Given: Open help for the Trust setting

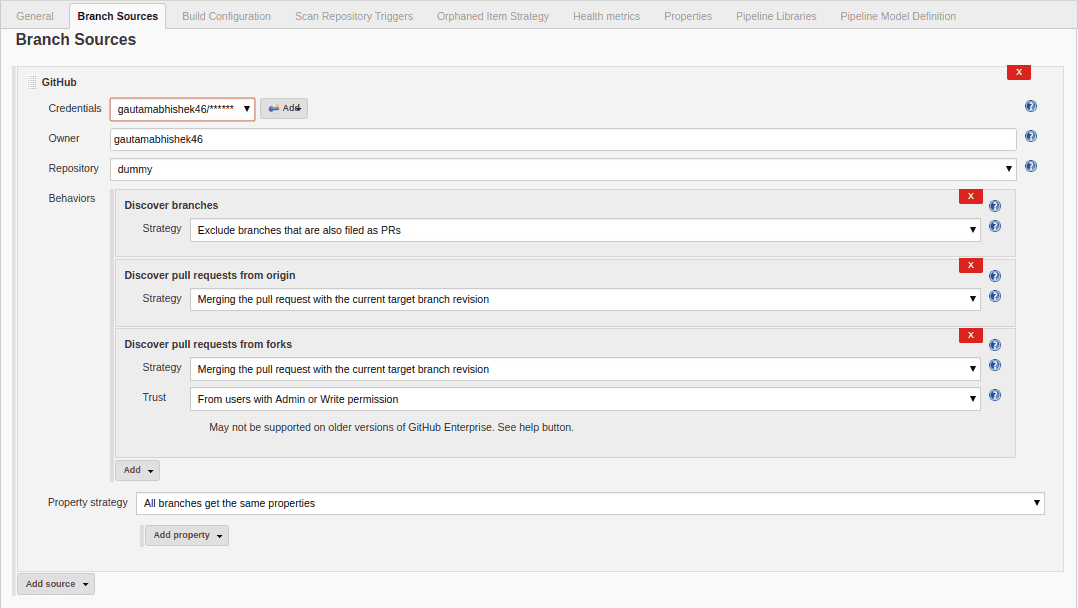Looking at the screenshot, I should pyautogui.click(x=994, y=395).
